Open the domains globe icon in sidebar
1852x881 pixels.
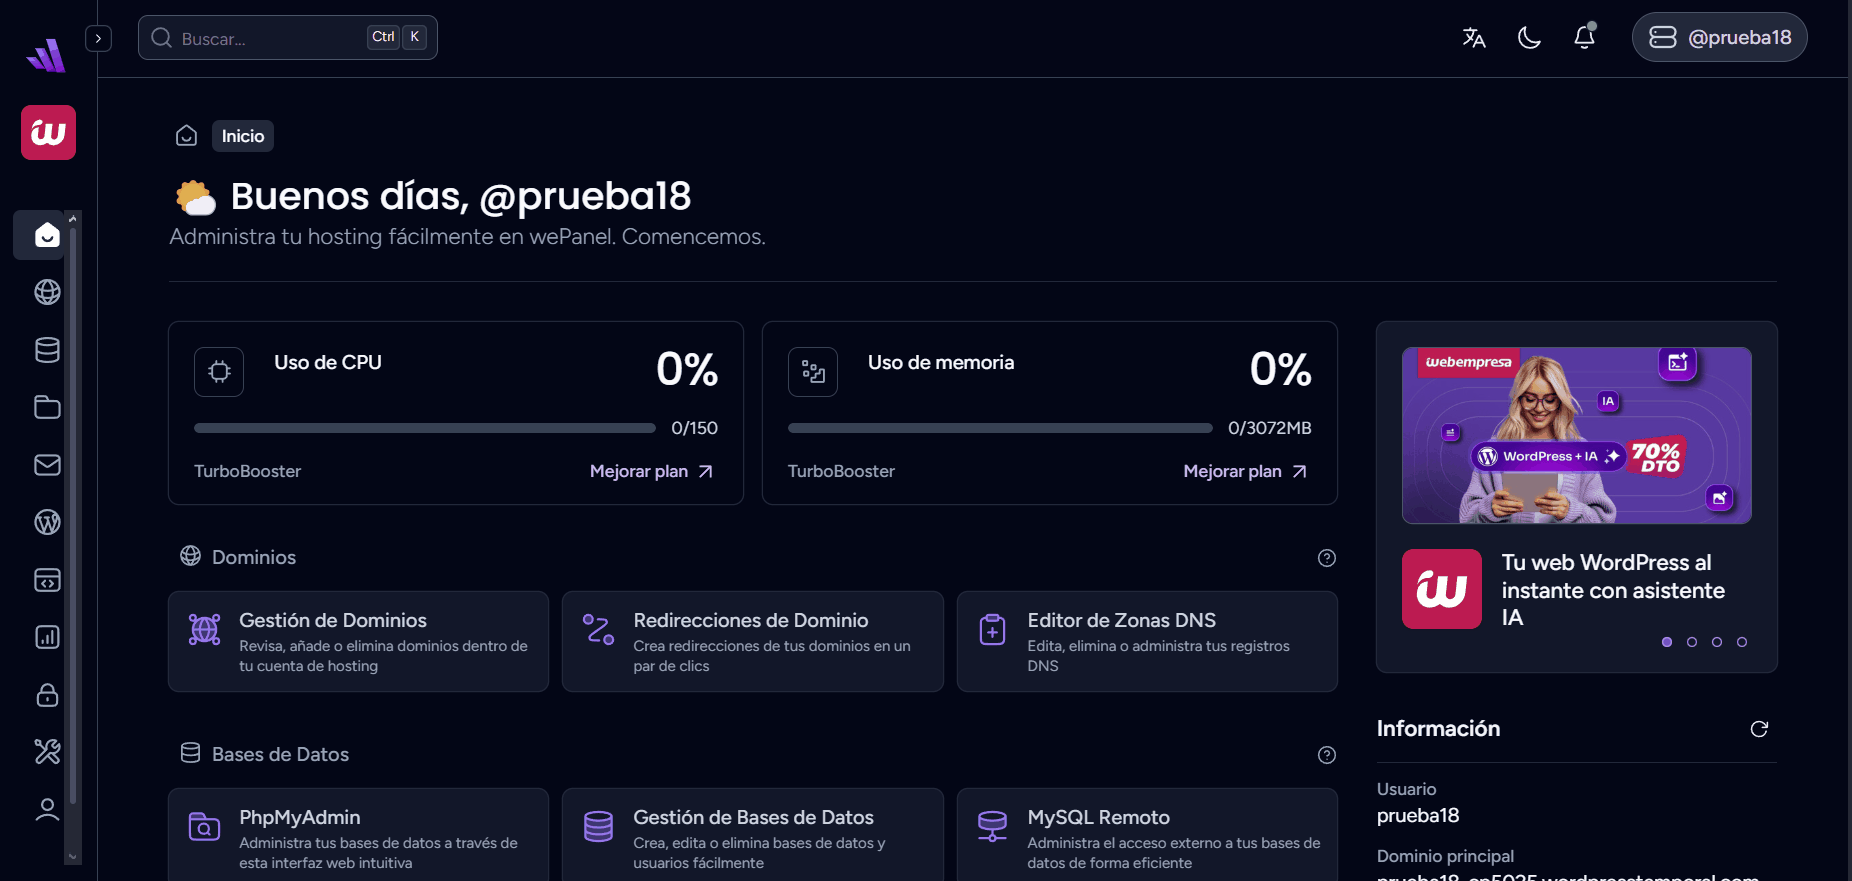coord(47,292)
